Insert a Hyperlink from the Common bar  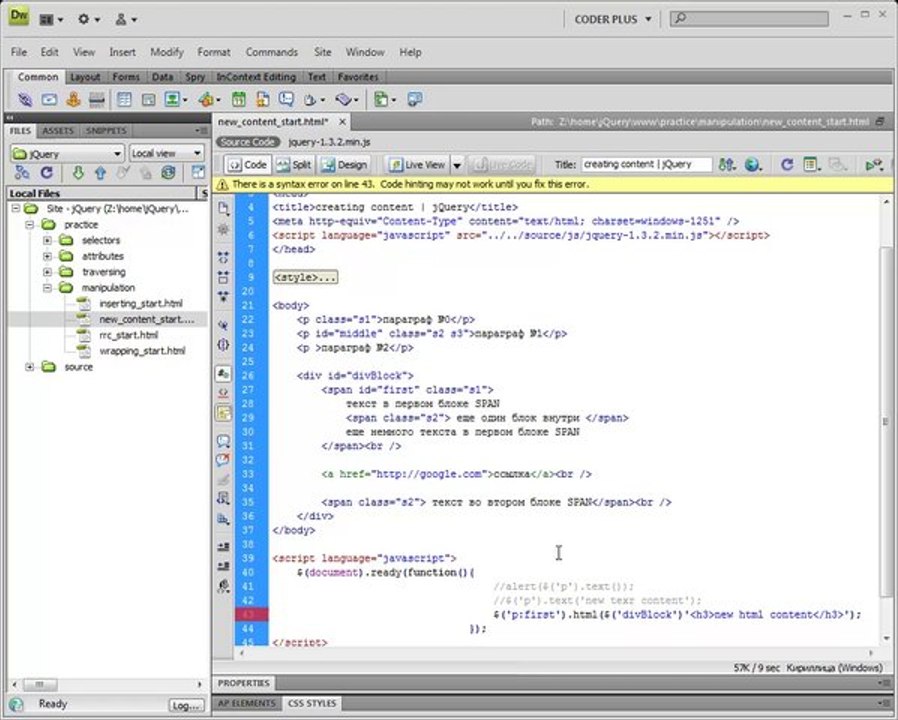point(25,100)
